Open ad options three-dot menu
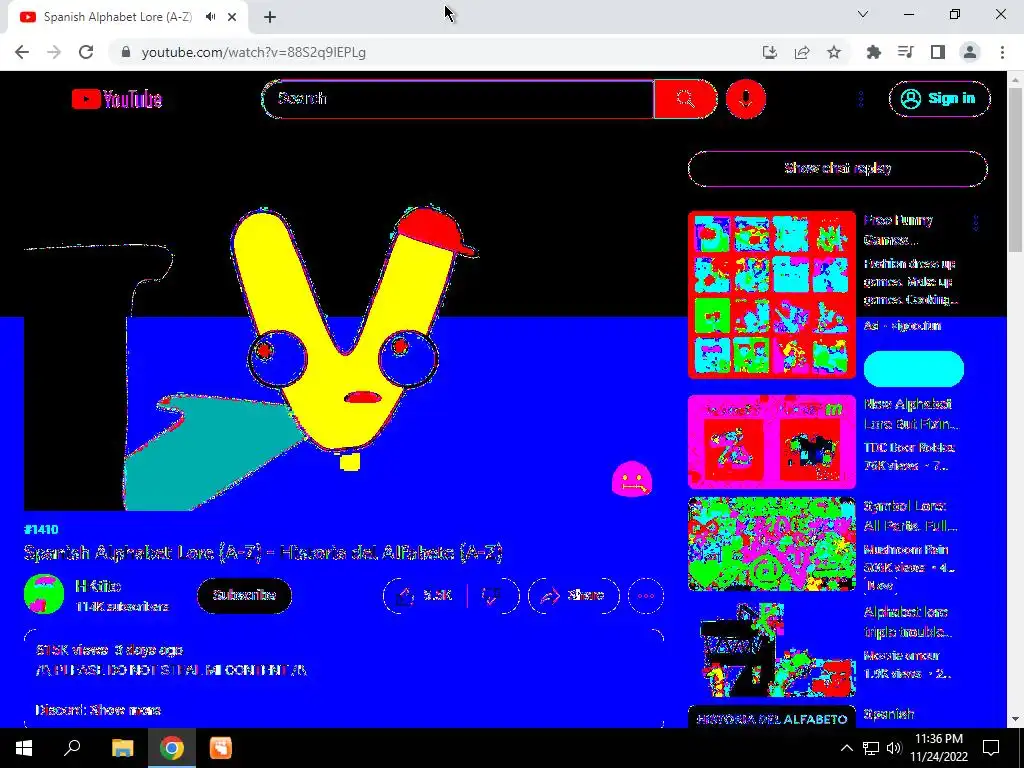1024x768 pixels. click(x=976, y=223)
